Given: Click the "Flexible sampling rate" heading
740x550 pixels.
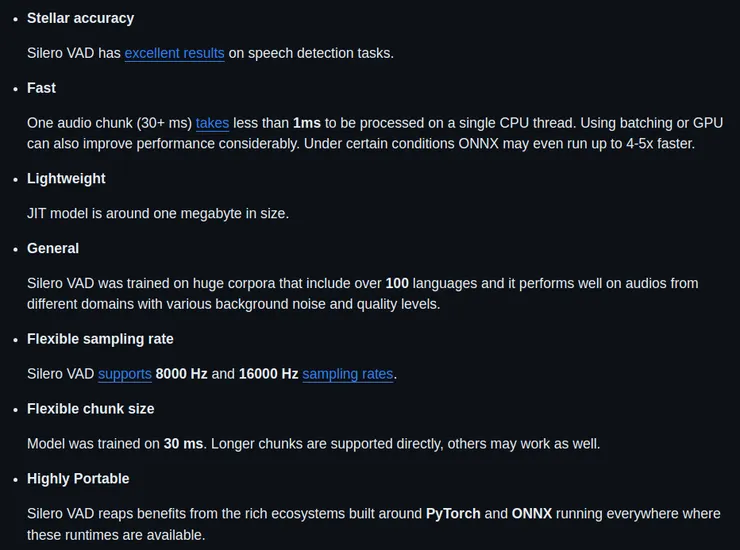Looking at the screenshot, I should pyautogui.click(x=100, y=339).
